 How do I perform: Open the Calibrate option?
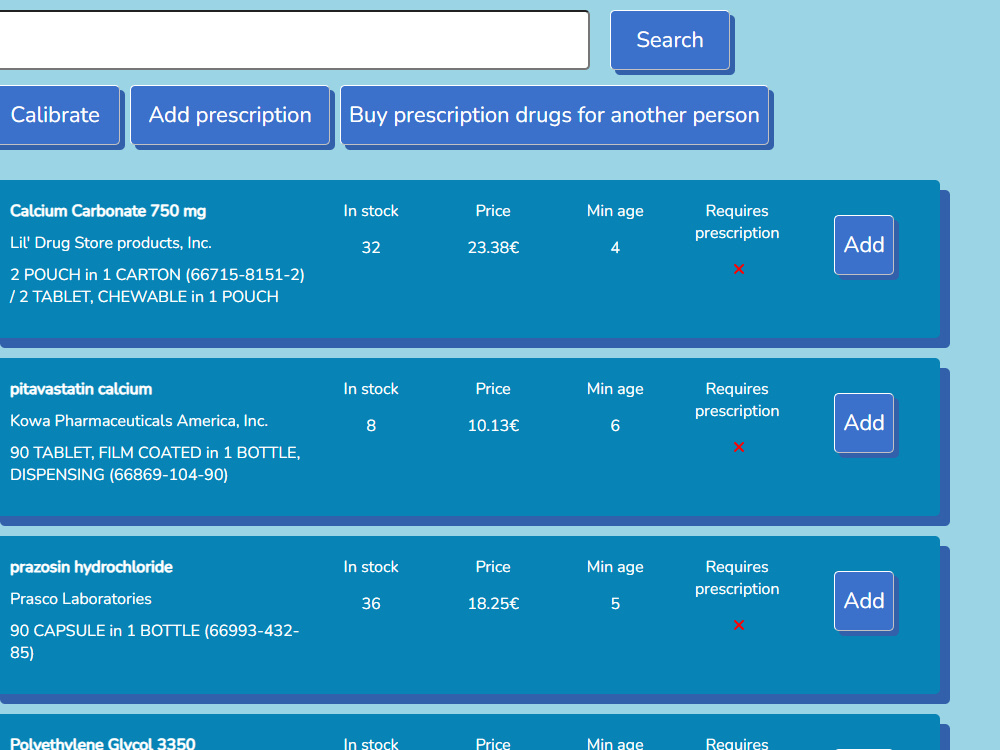pyautogui.click(x=59, y=115)
